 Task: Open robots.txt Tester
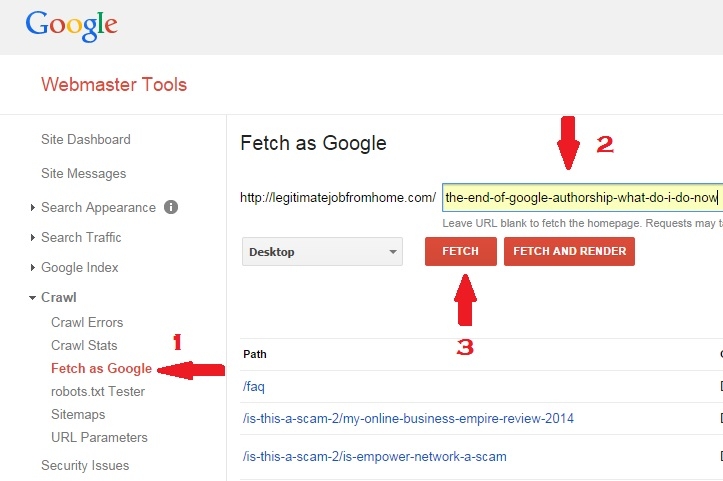pyautogui.click(x=98, y=392)
